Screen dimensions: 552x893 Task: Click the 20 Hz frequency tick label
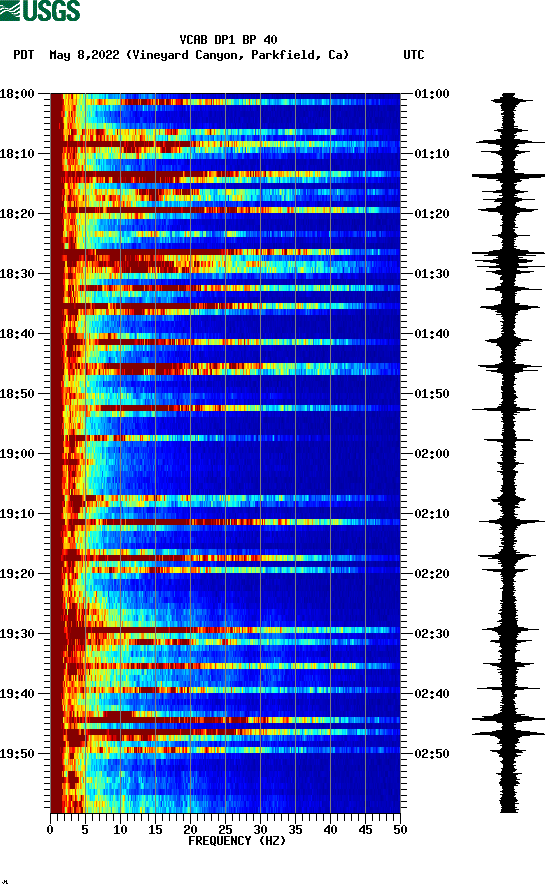pyautogui.click(x=190, y=830)
